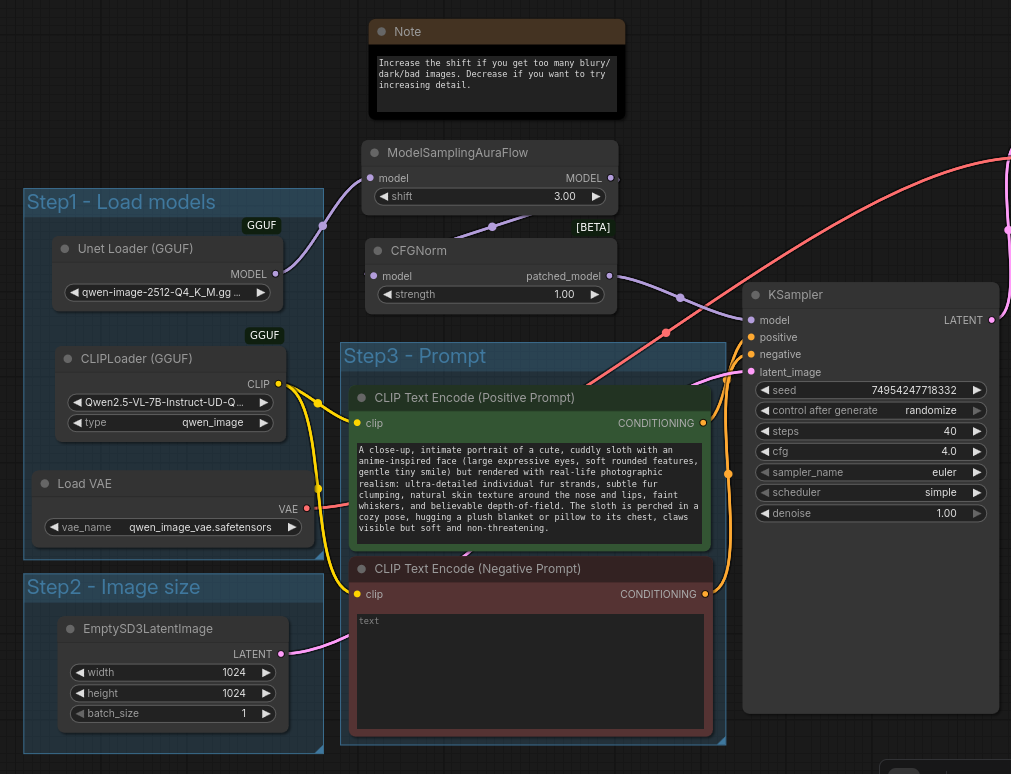Click the GGUF badge above Unet Loader

click(x=263, y=226)
